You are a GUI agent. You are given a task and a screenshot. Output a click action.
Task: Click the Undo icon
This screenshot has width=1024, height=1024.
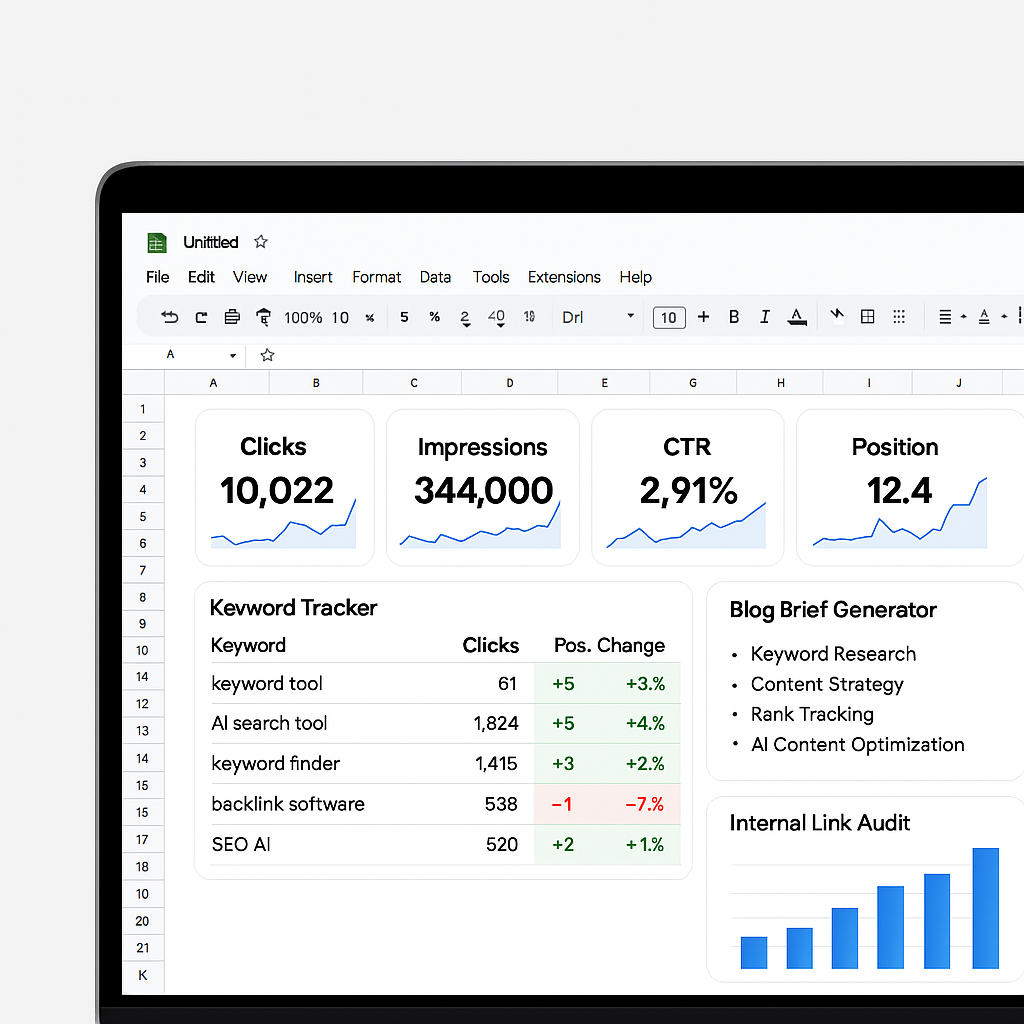point(169,317)
